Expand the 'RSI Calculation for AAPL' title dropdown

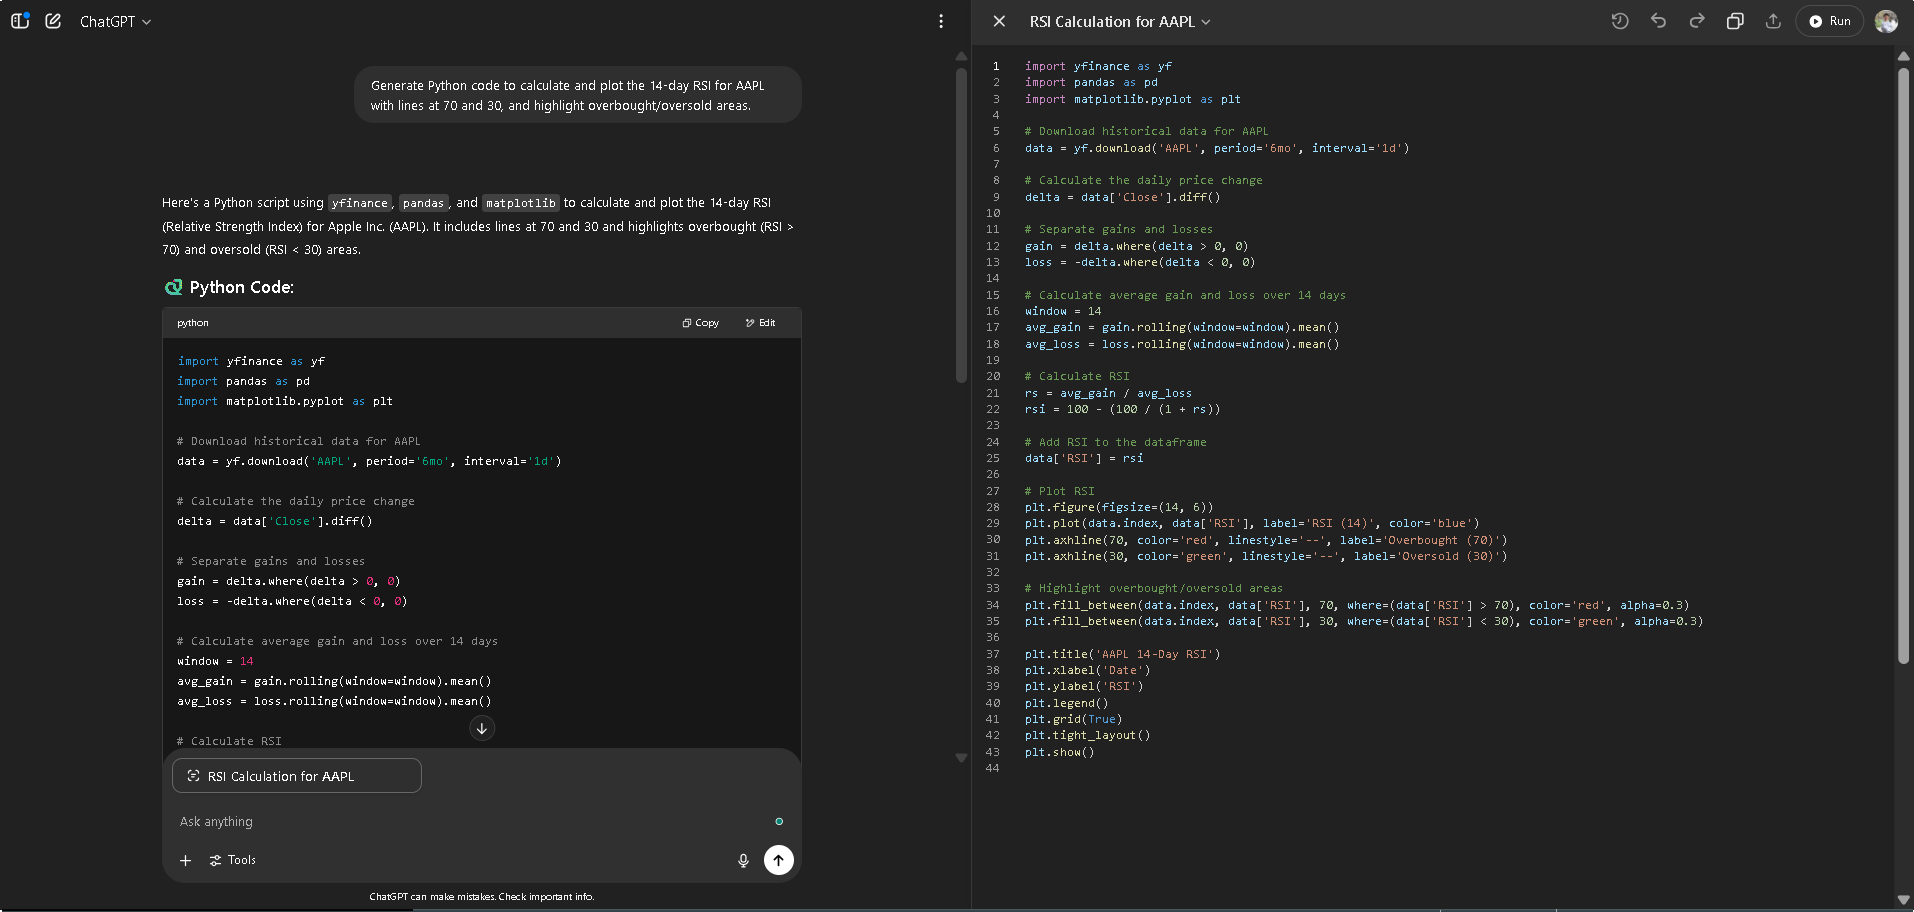pos(1120,21)
